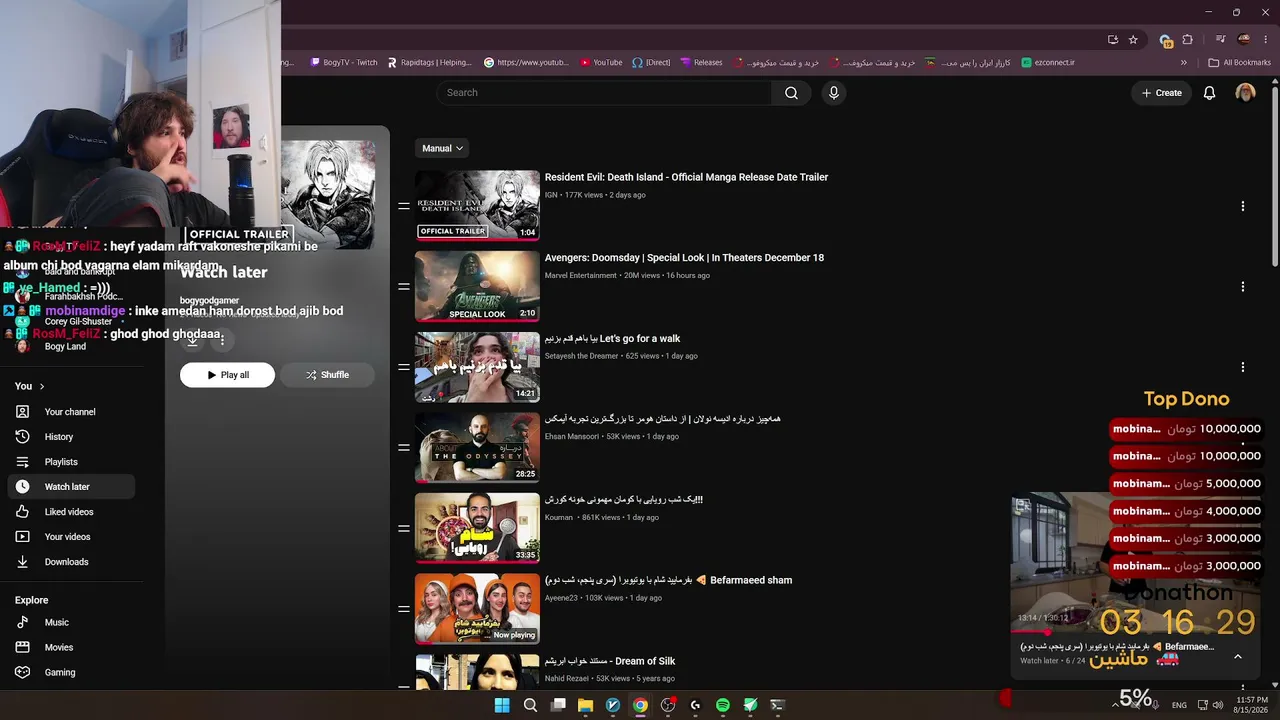Open Liked videos in sidebar
Image resolution: width=1280 pixels, height=720 pixels.
pyautogui.click(x=70, y=512)
